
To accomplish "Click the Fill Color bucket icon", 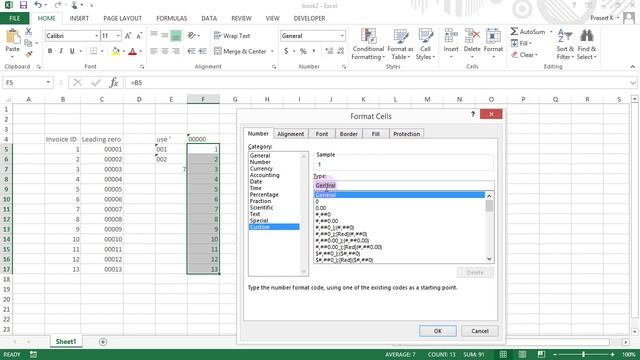I will (116, 51).
